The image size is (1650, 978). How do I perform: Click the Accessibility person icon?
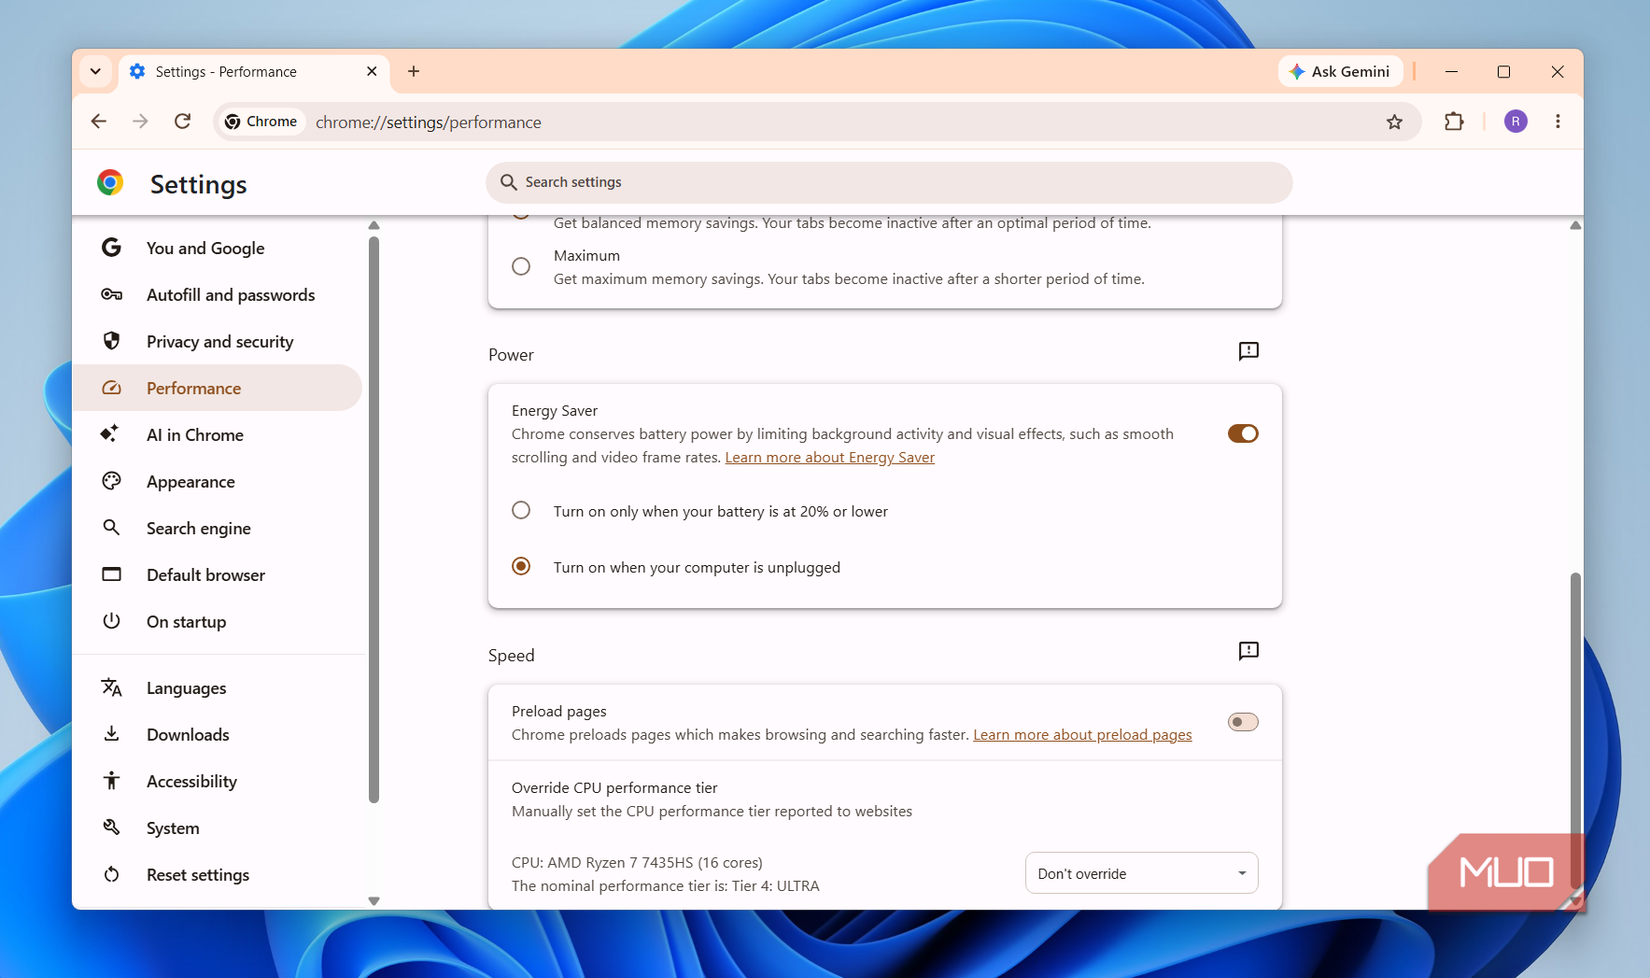point(111,781)
